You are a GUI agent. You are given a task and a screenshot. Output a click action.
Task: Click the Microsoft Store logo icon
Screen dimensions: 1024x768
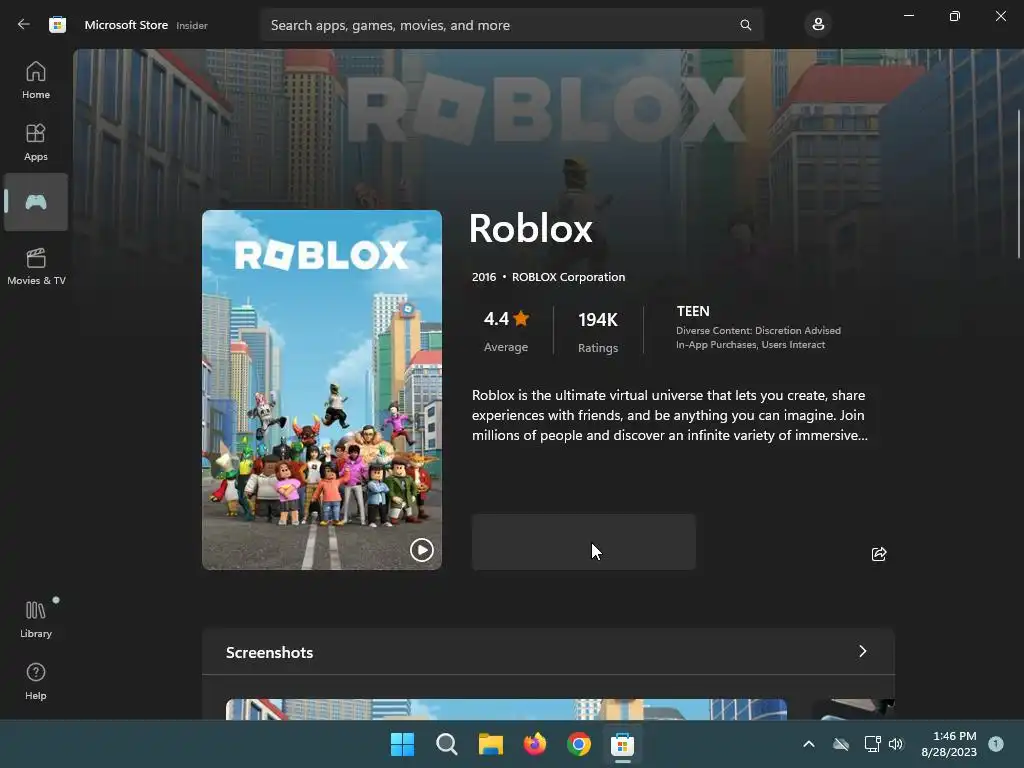click(x=57, y=25)
